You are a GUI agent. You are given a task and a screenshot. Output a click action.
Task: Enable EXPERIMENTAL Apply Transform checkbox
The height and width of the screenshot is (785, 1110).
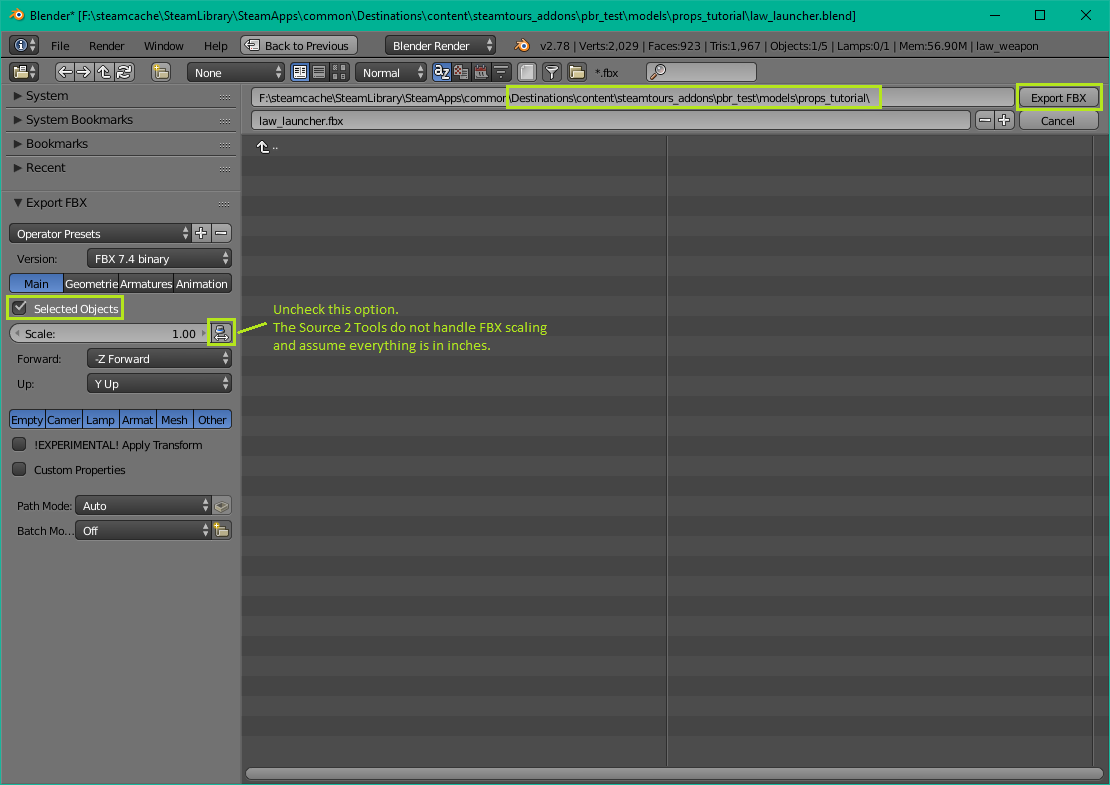point(20,445)
